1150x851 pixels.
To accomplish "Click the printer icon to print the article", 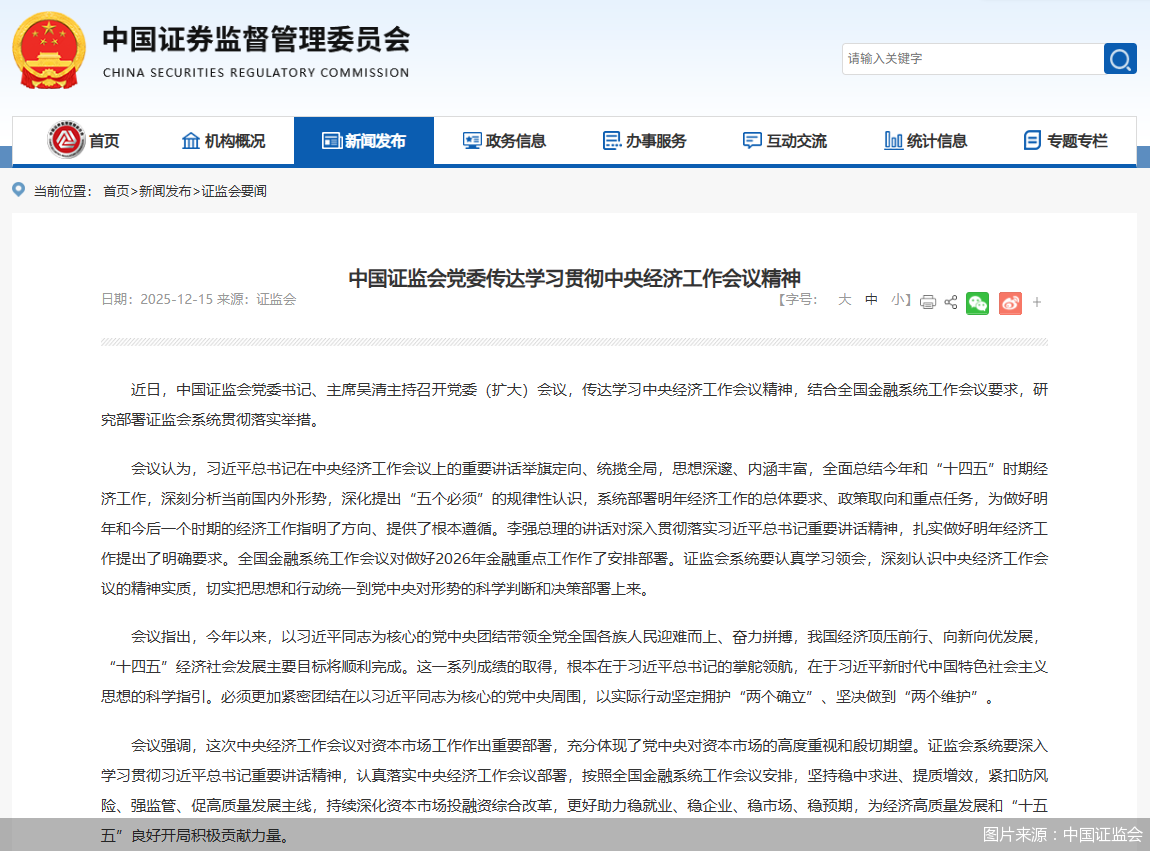I will click(x=928, y=302).
